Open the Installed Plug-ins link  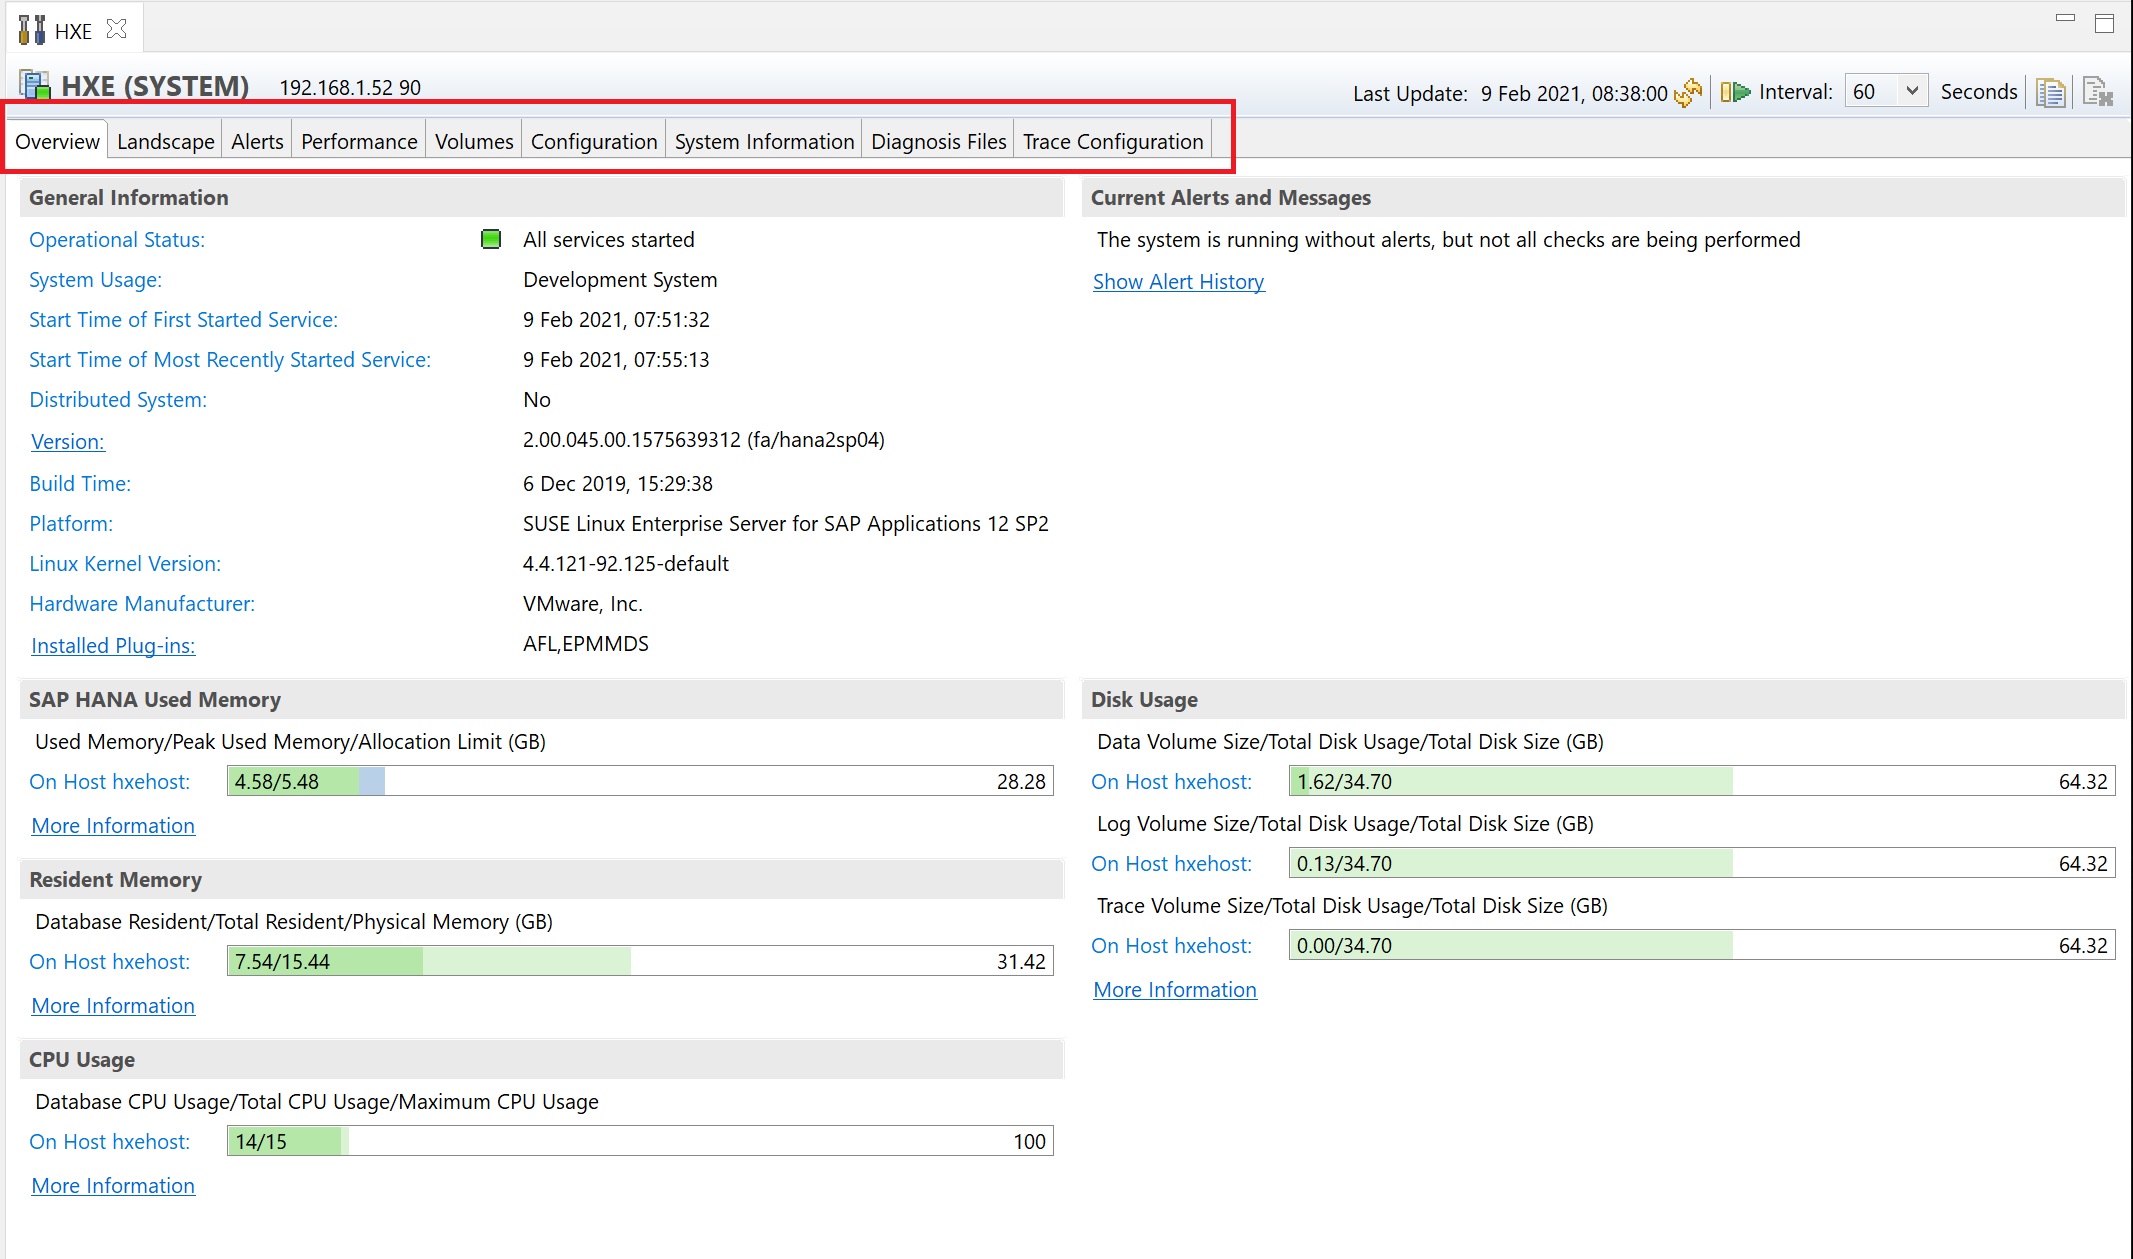(113, 646)
